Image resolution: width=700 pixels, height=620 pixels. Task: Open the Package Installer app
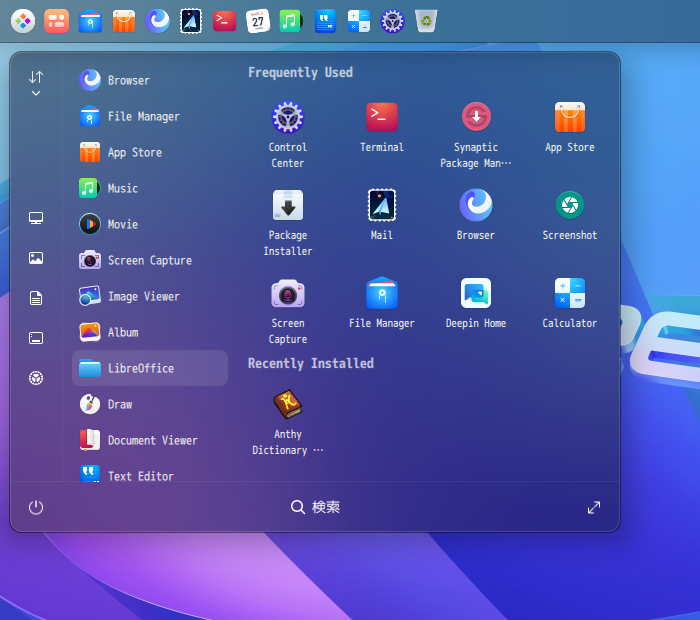pyautogui.click(x=288, y=206)
